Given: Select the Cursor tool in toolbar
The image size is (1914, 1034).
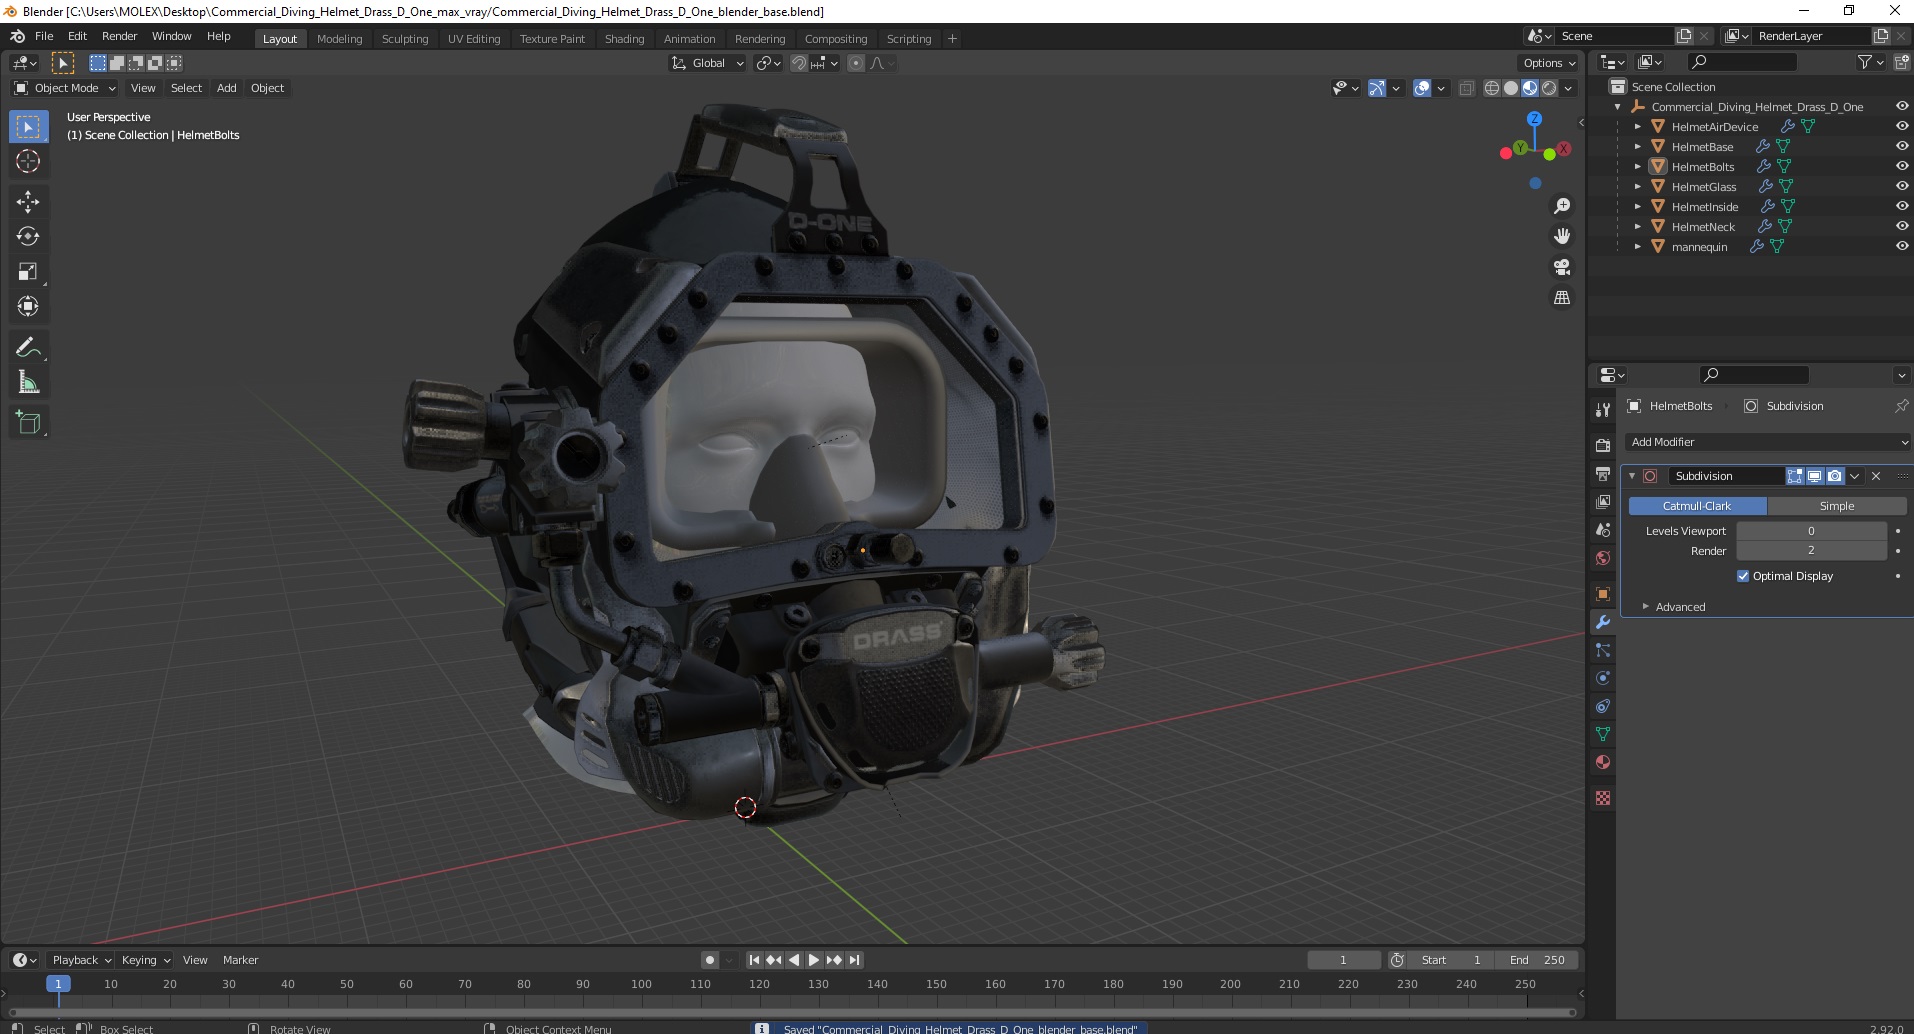Looking at the screenshot, I should (28, 161).
